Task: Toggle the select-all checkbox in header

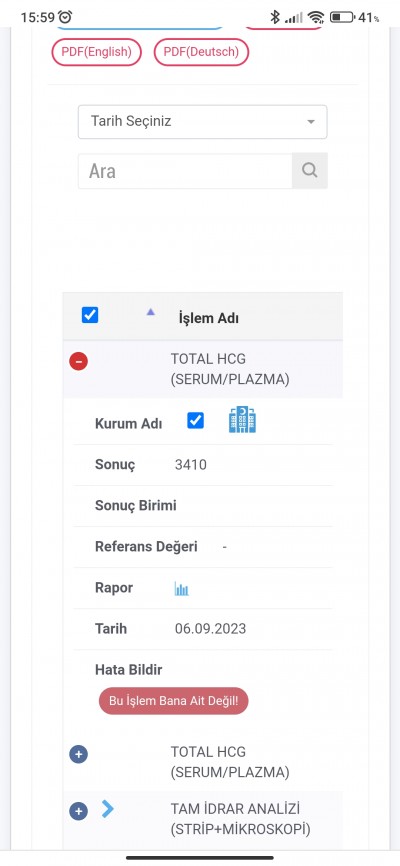Action: pos(90,315)
